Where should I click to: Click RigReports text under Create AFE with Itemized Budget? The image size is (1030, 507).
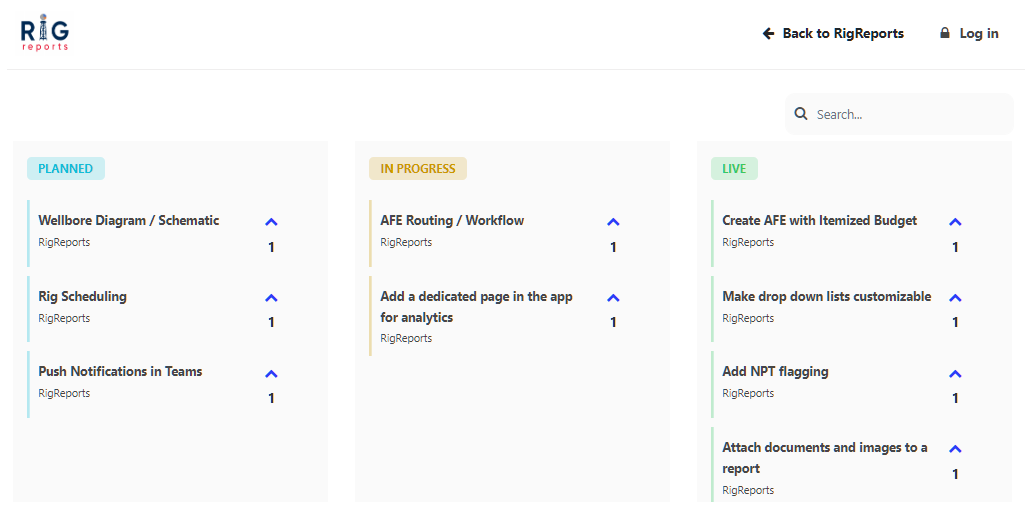(748, 242)
